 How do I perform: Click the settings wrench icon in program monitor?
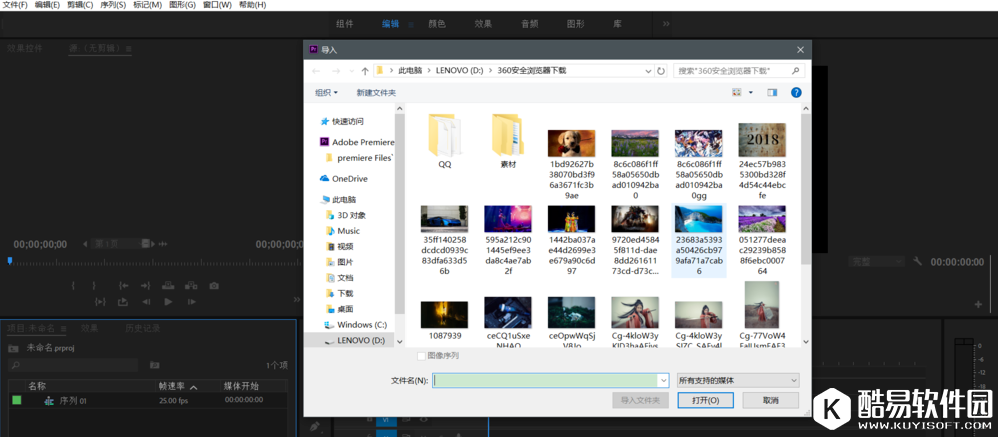coord(917,261)
